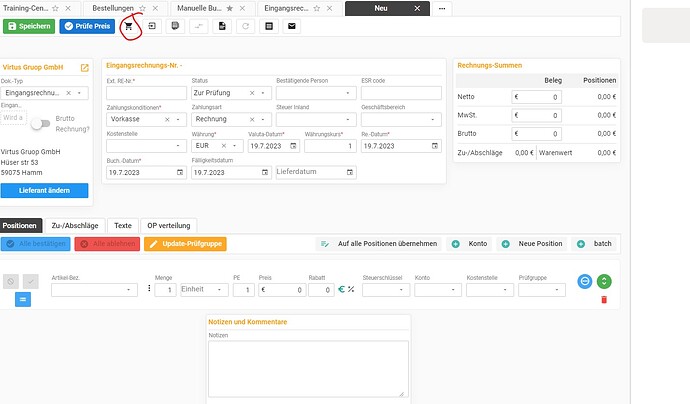Click the import arrow toolbar icon
This screenshot has height=404, width=690.
pos(152,26)
